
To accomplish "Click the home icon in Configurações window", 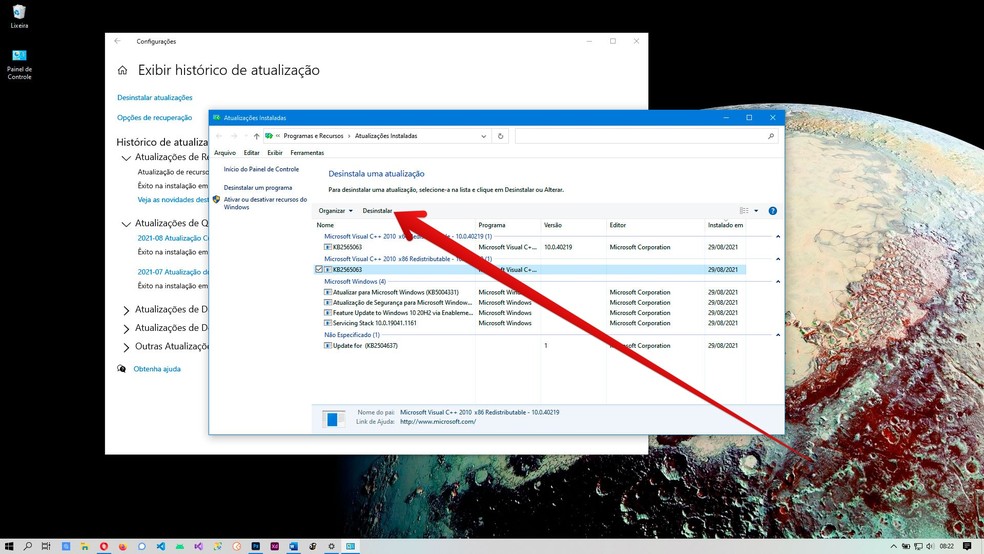I will 122,70.
